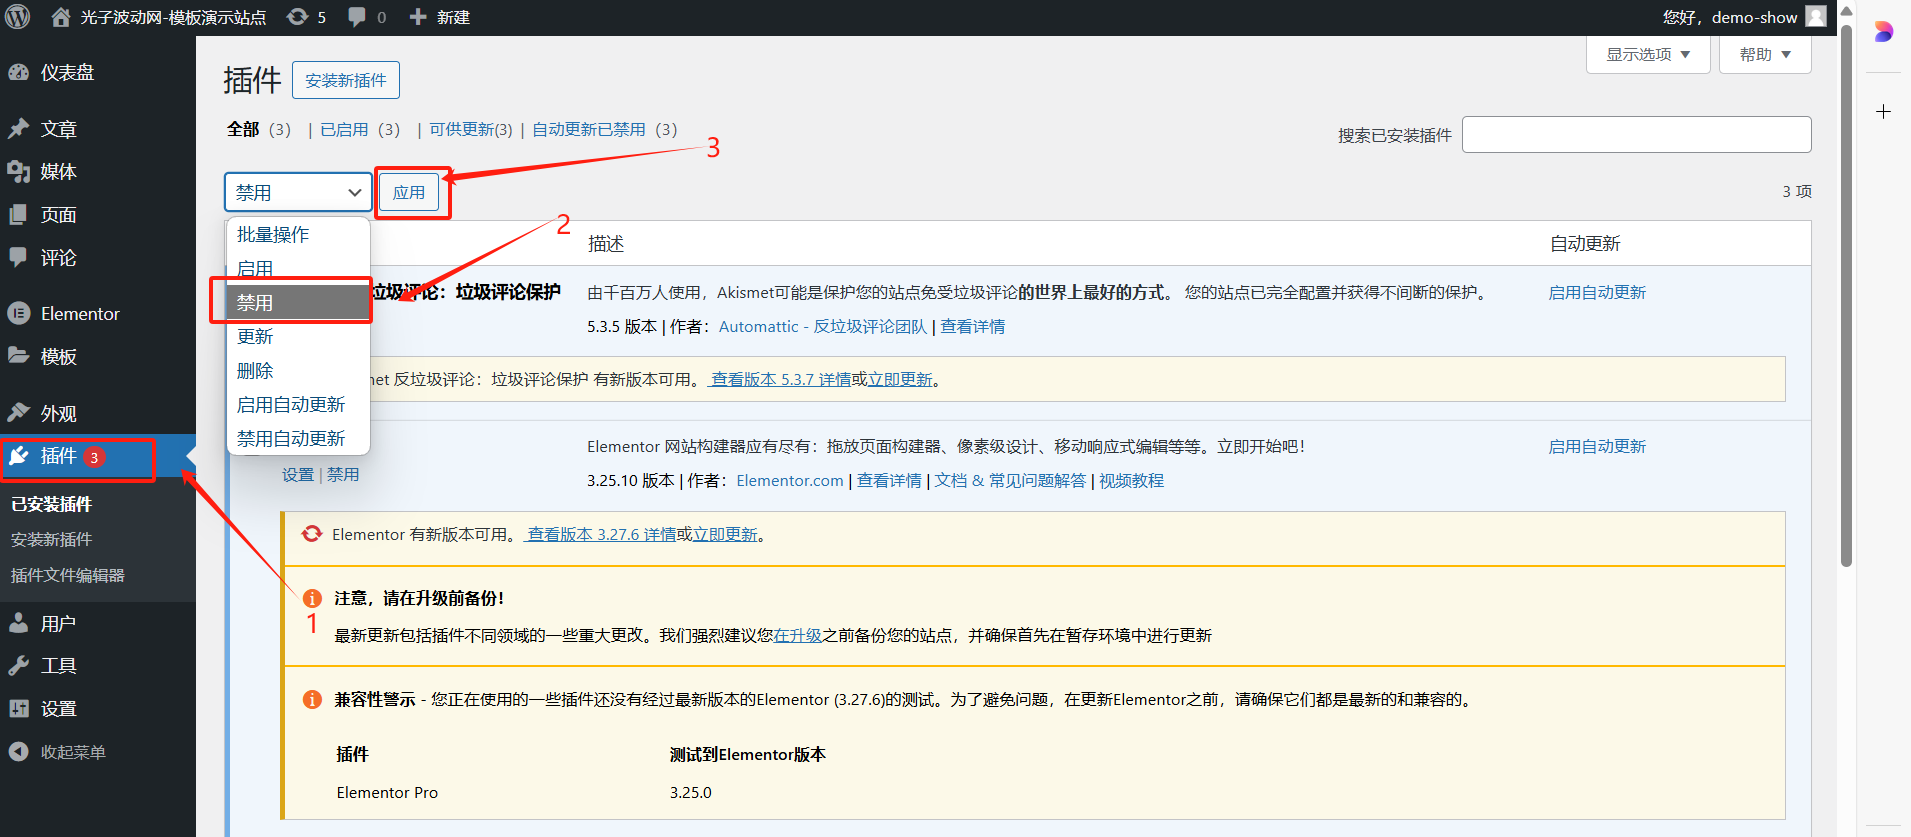Click the 应用 apply button

[409, 192]
